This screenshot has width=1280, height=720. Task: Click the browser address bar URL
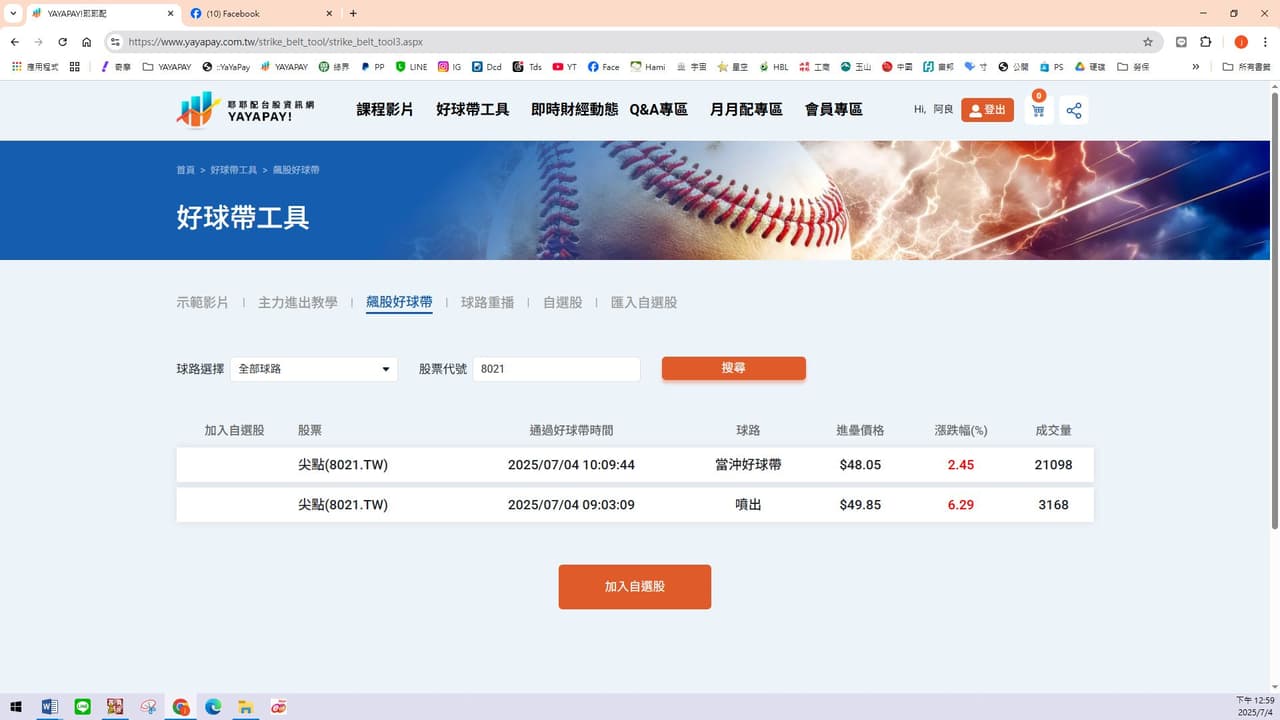(x=275, y=42)
